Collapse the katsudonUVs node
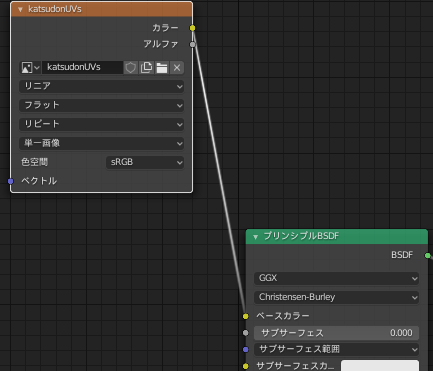 coord(20,9)
